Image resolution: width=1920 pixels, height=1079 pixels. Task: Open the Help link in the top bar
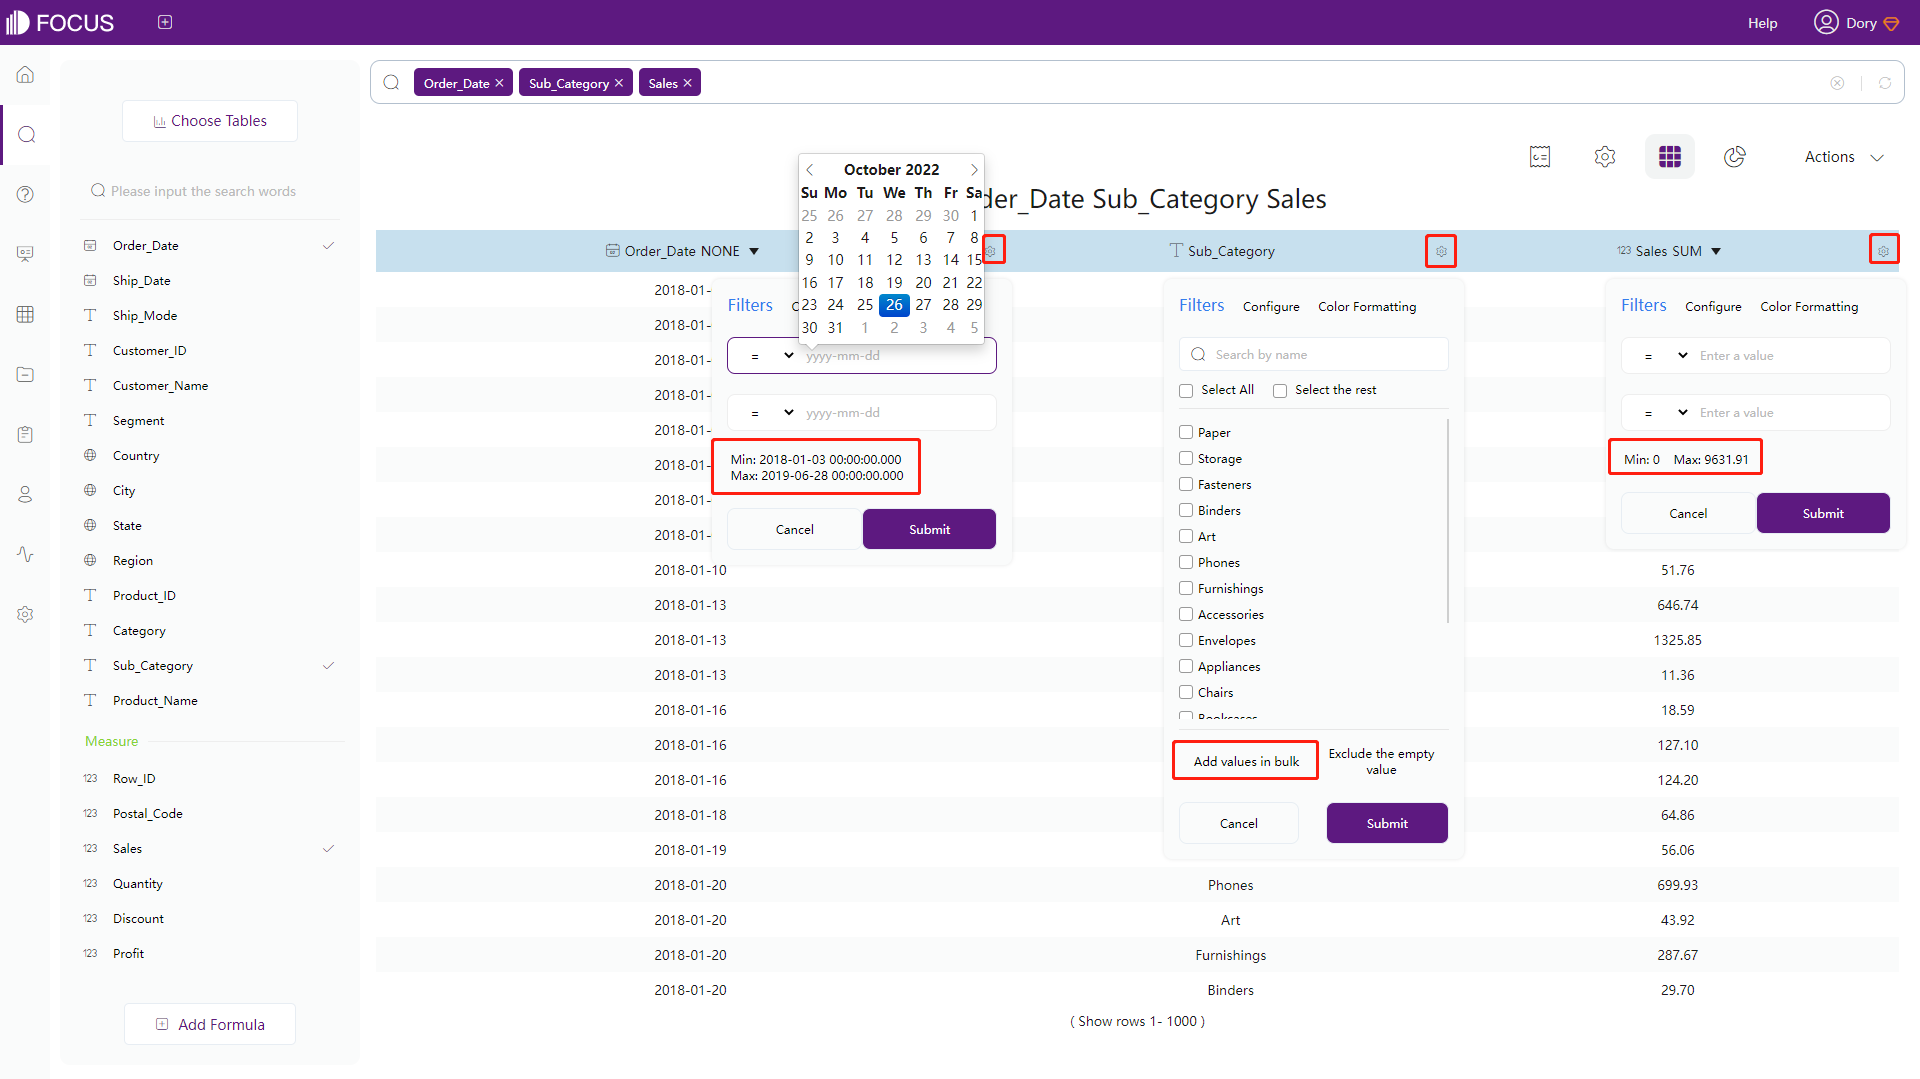(1762, 23)
